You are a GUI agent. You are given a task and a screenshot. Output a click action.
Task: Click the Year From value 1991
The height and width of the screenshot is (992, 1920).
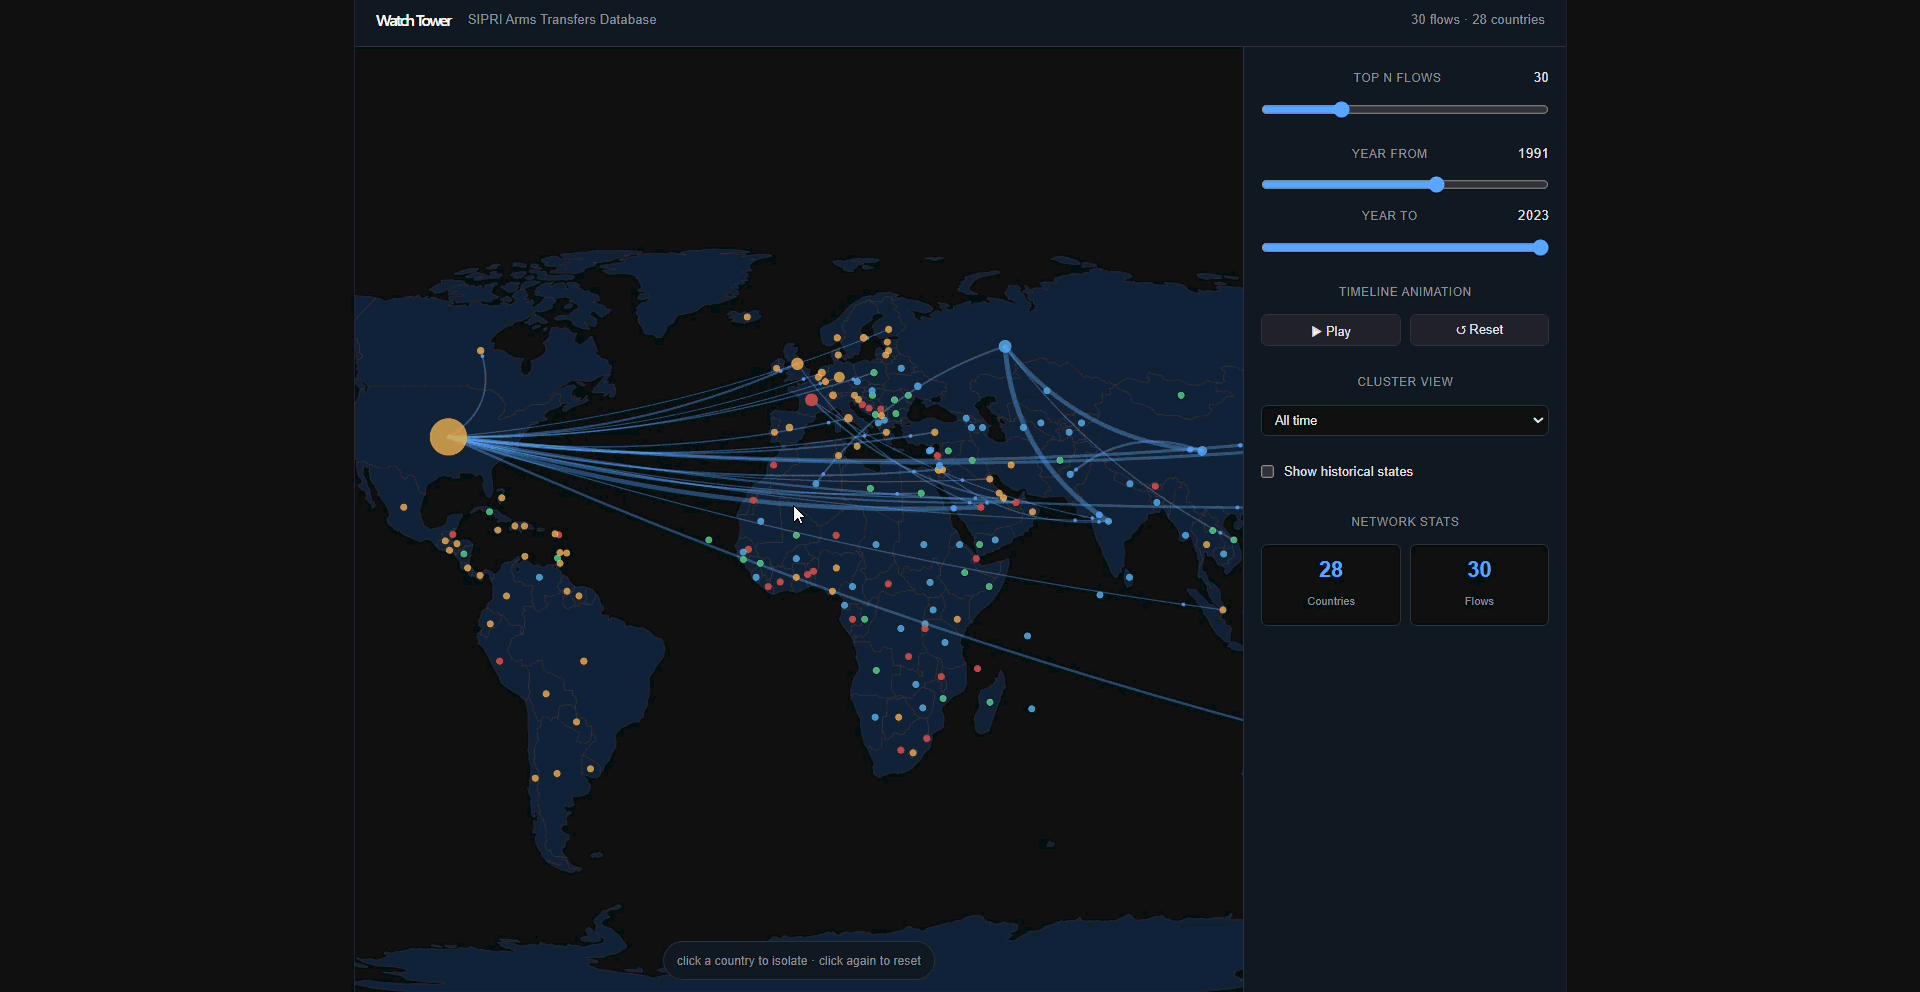point(1532,153)
